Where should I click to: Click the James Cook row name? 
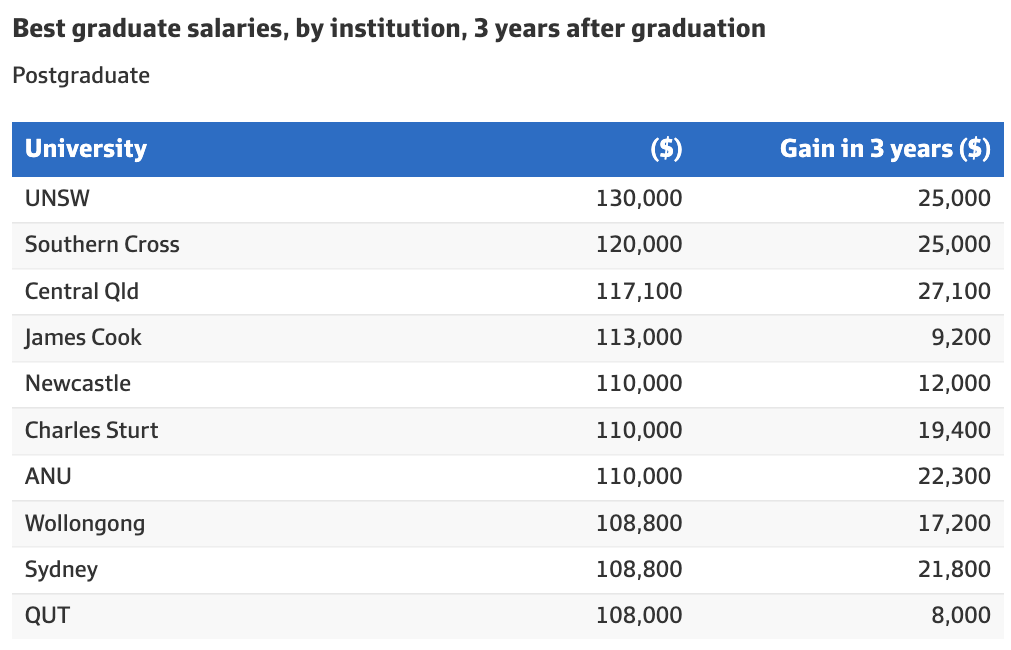[83, 337]
